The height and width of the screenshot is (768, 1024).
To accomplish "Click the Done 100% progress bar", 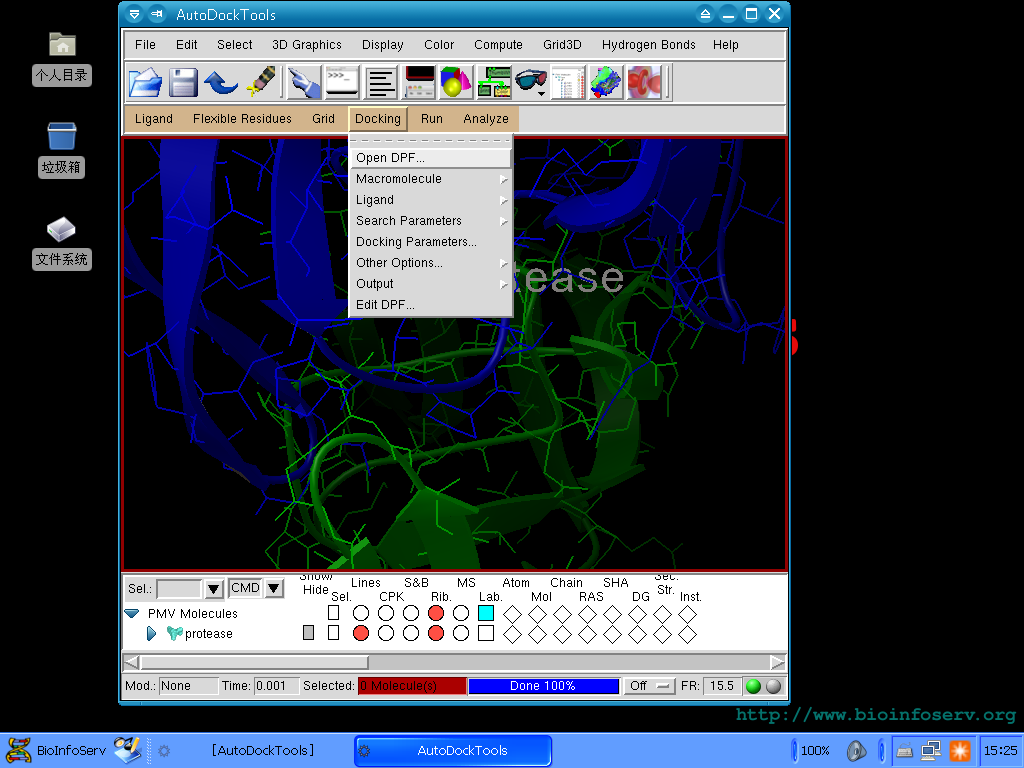I will click(543, 686).
